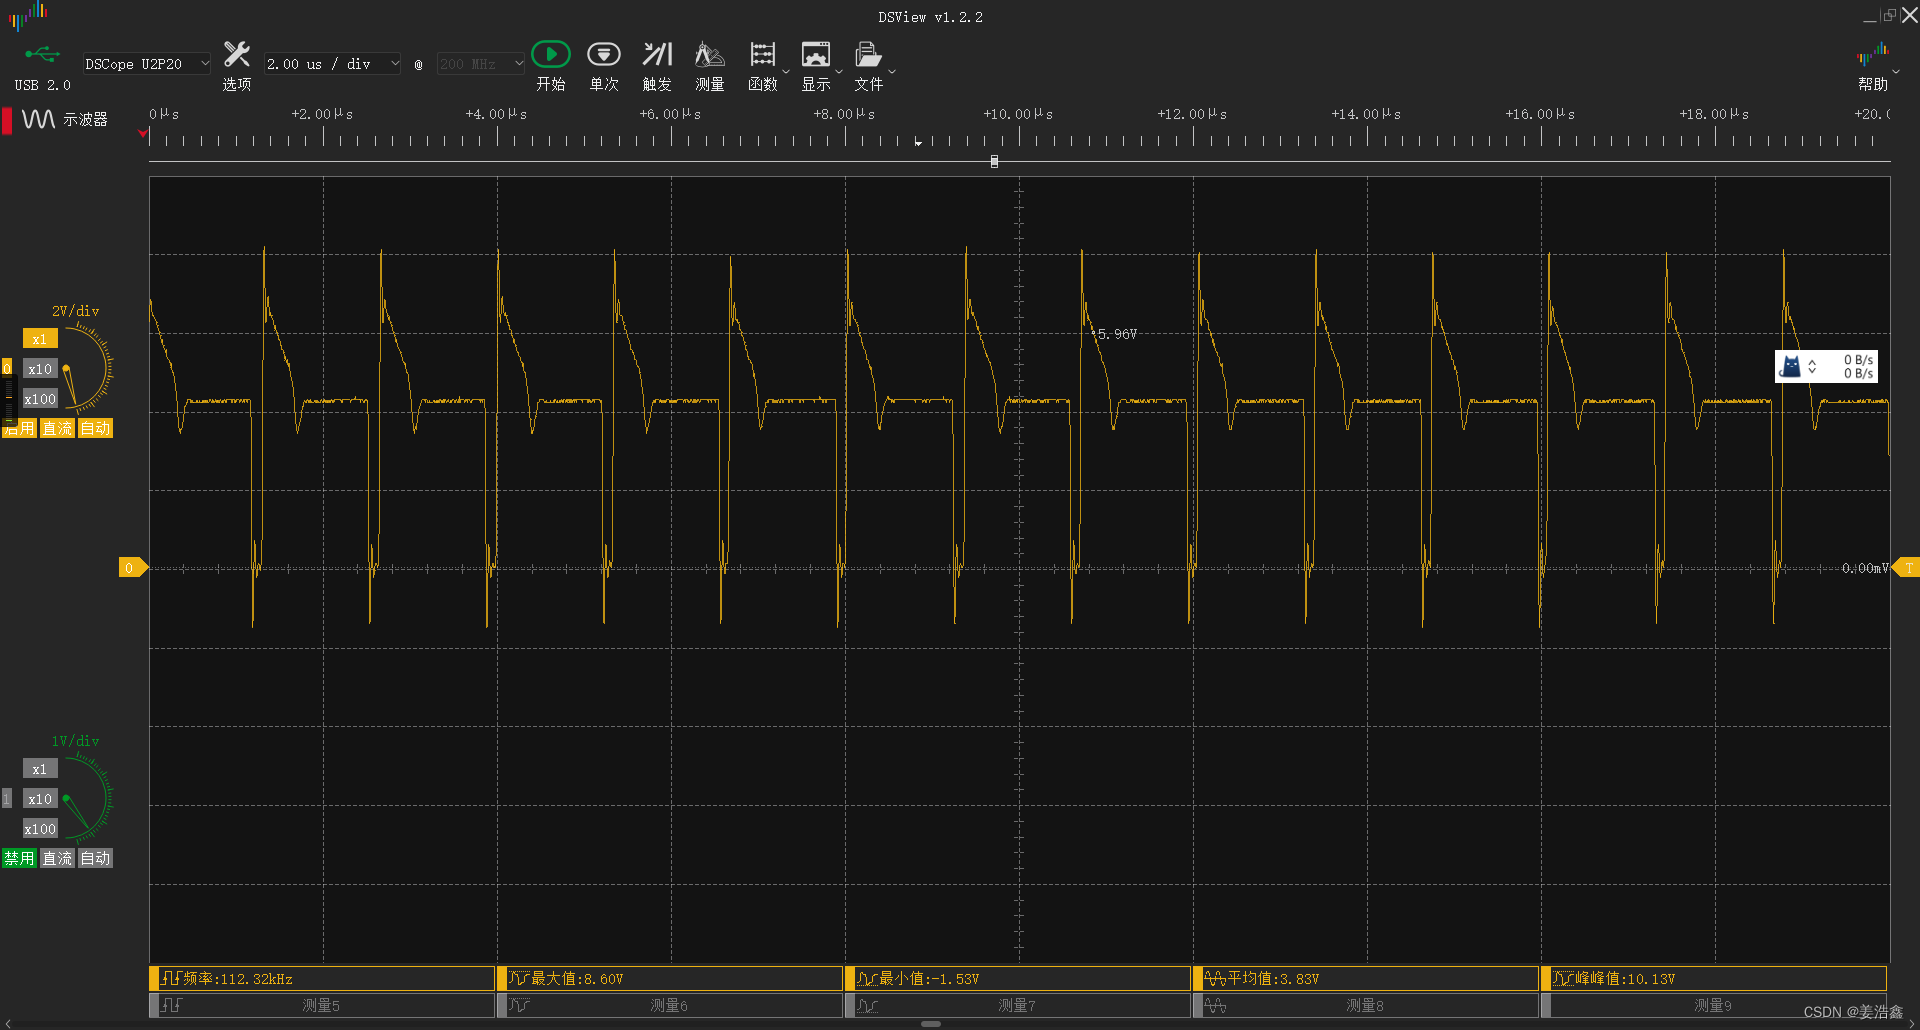Click the 最大值:8.60V measurement box
The width and height of the screenshot is (1920, 1030).
pyautogui.click(x=671, y=978)
